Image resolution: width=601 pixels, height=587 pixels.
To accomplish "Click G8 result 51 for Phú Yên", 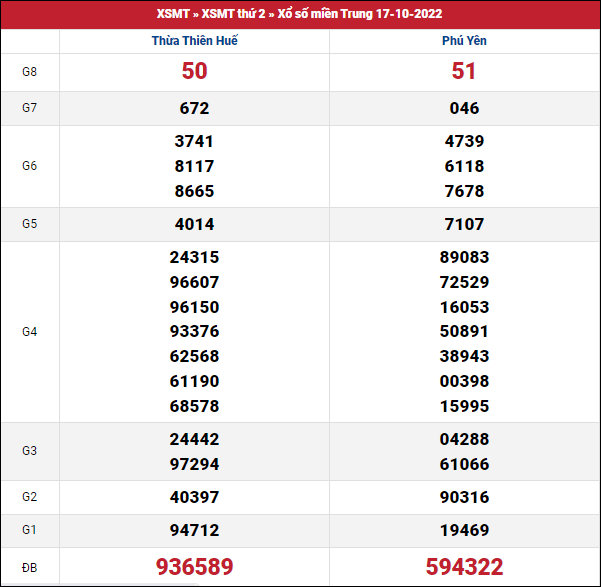I will click(x=464, y=71).
